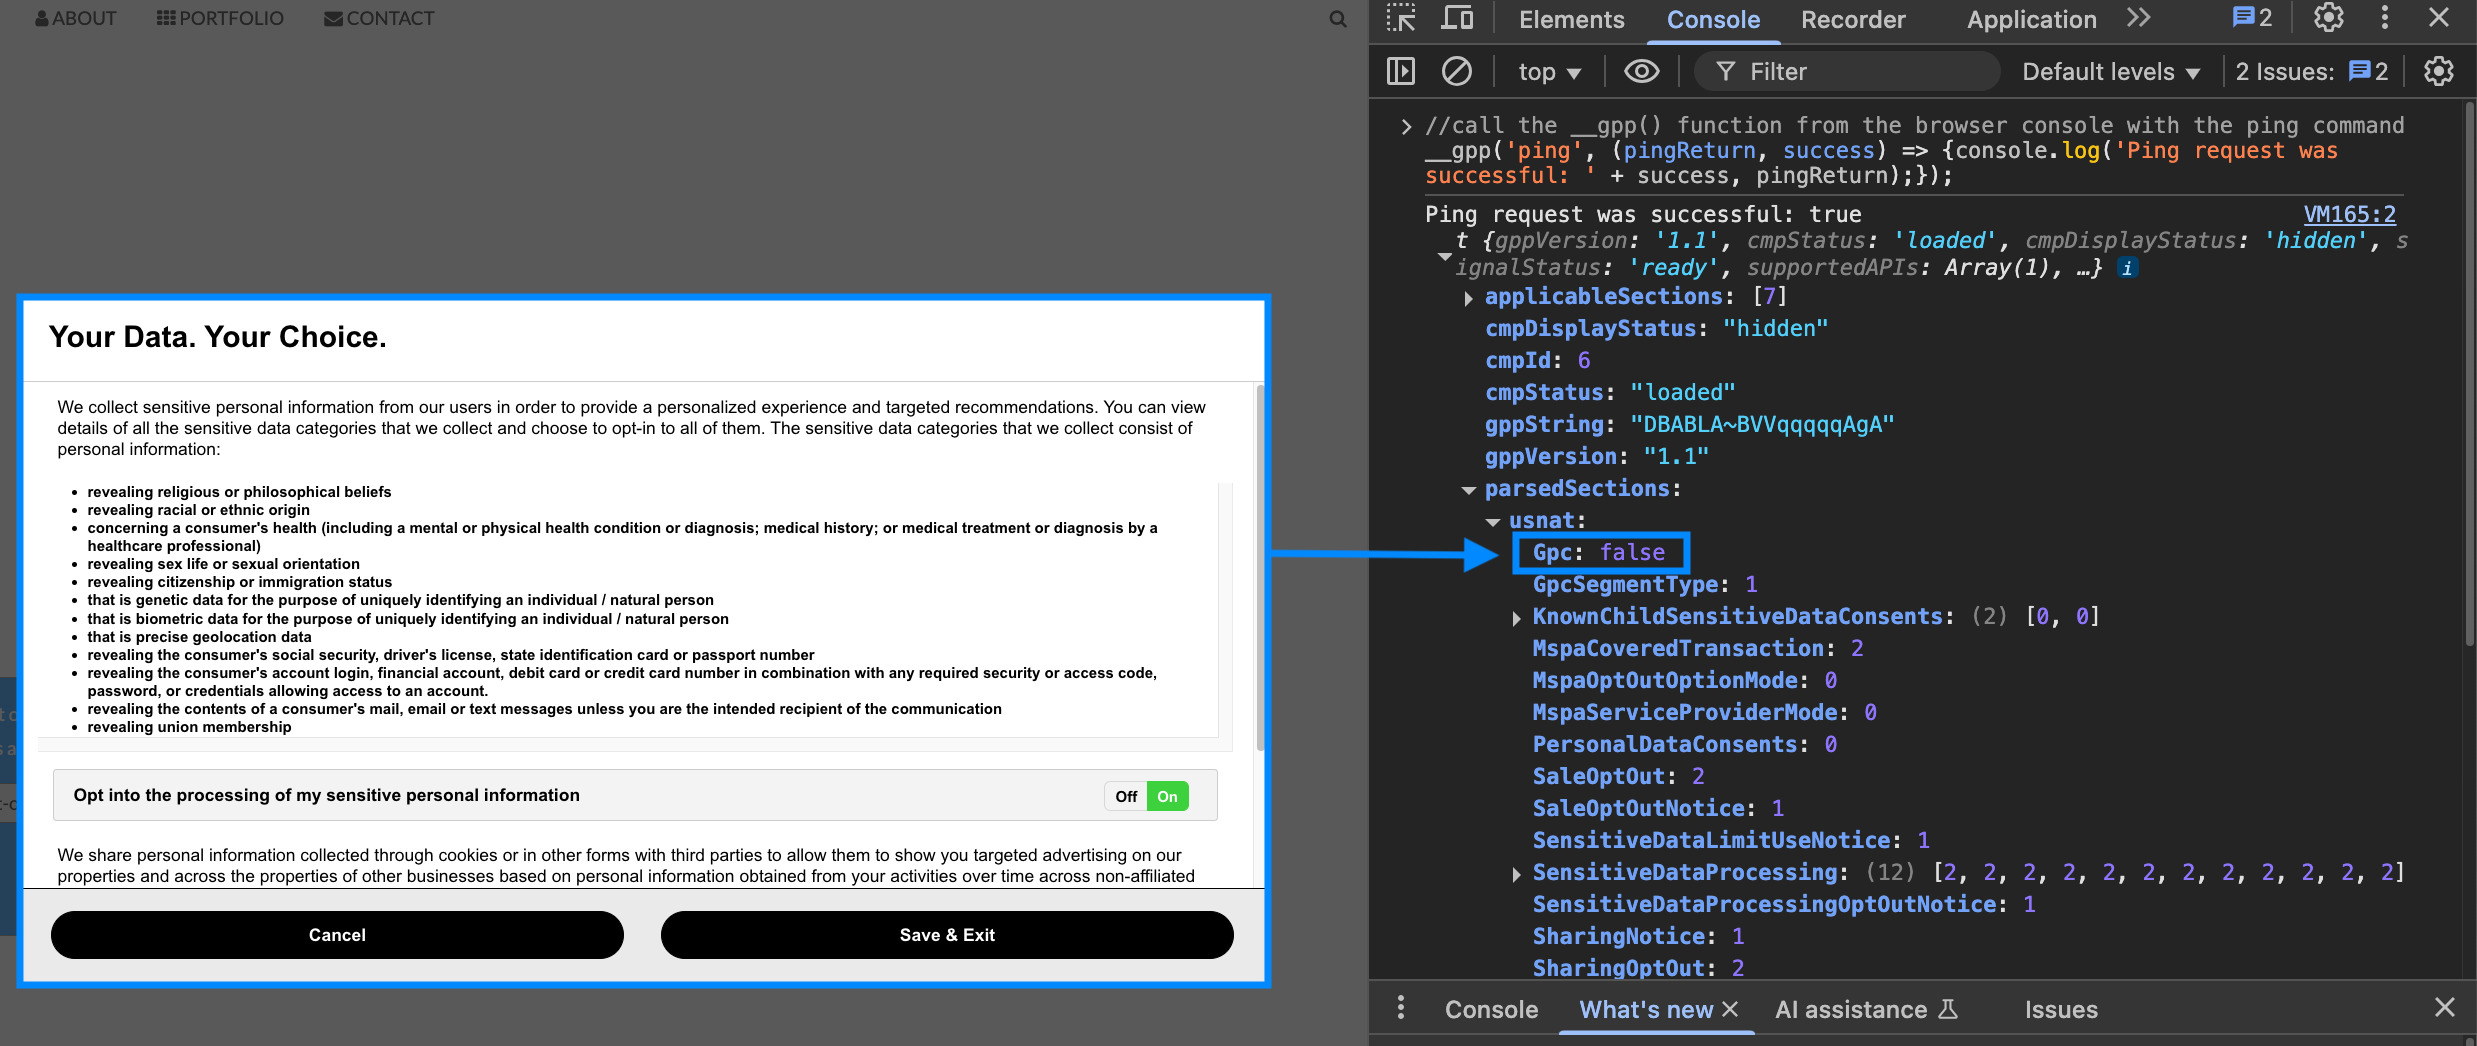Click the PersonalDataConsents: 0 property
Image resolution: width=2477 pixels, height=1046 pixels.
tap(1684, 745)
